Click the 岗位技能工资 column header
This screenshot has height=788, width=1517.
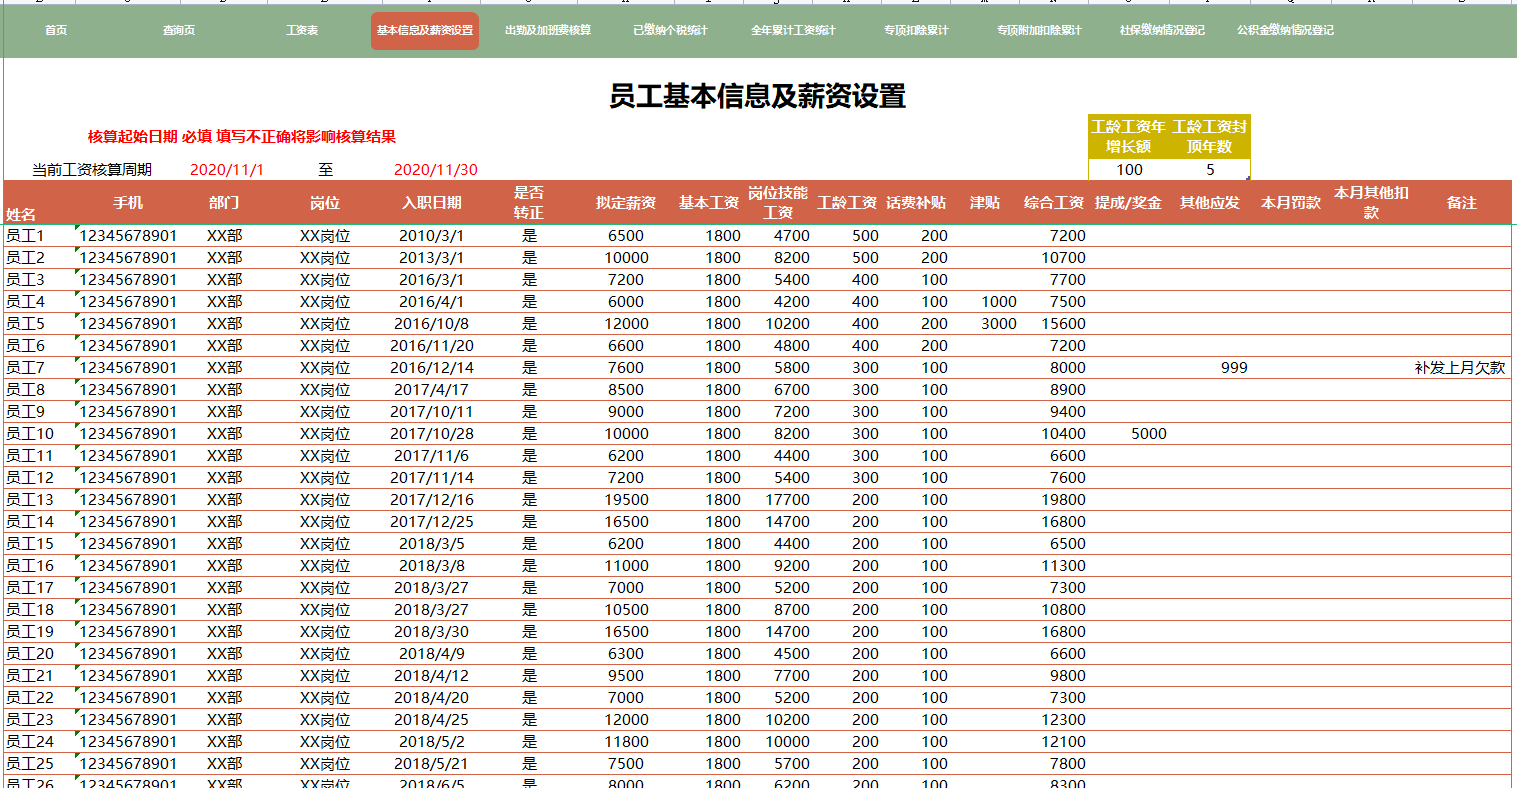(x=778, y=202)
